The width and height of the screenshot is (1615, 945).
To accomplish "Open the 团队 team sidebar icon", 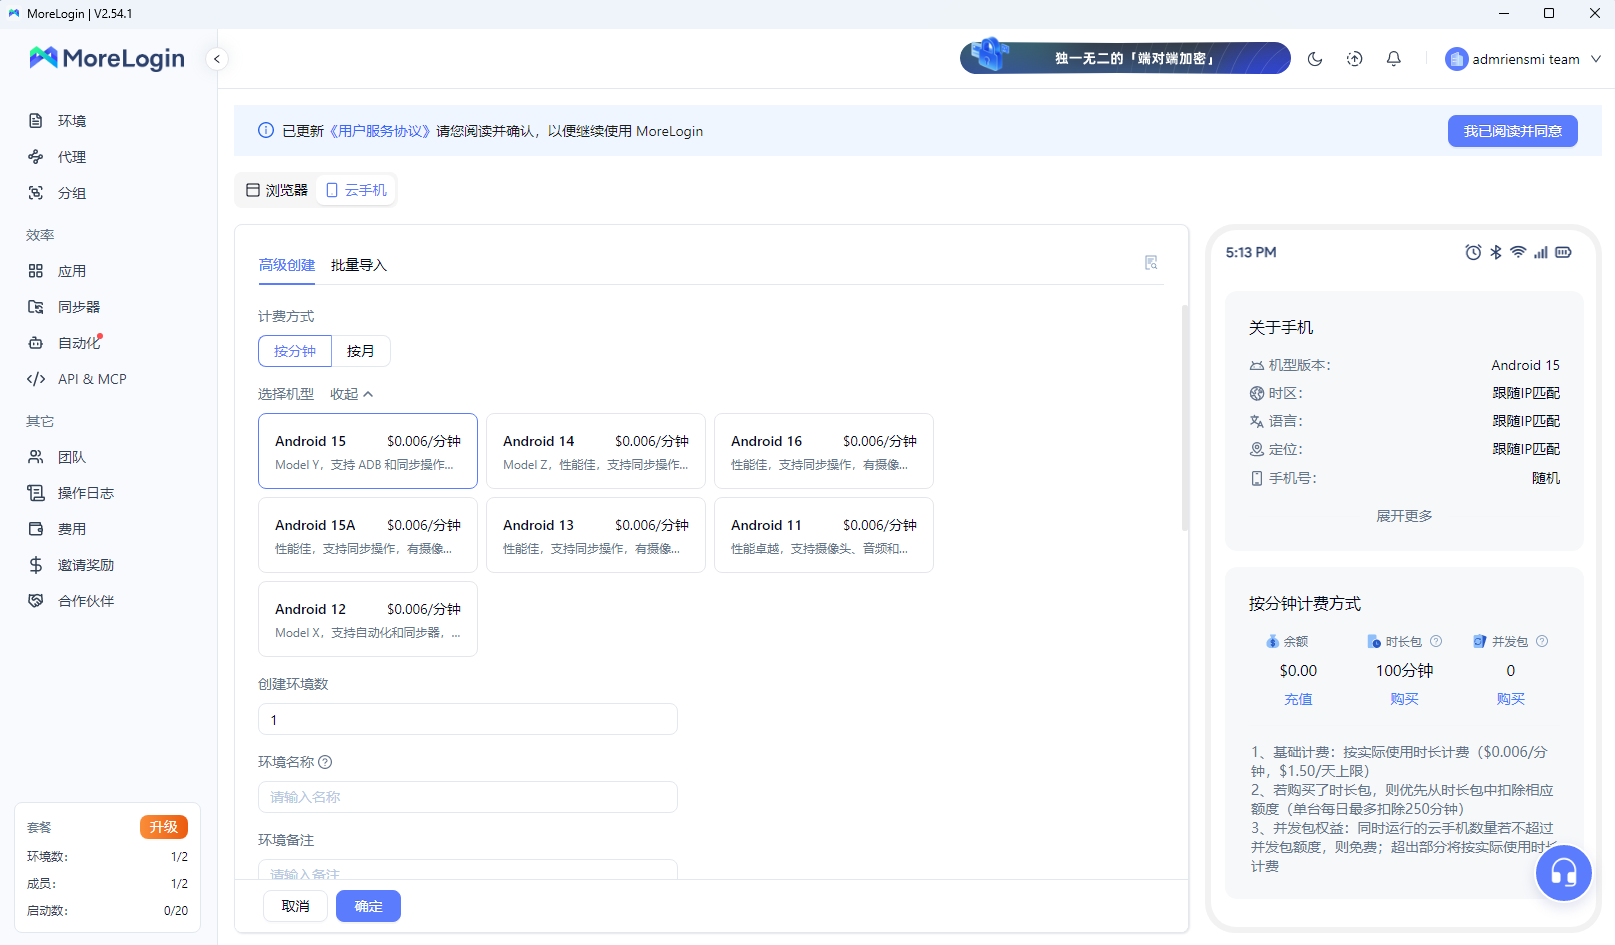I will 36,457.
